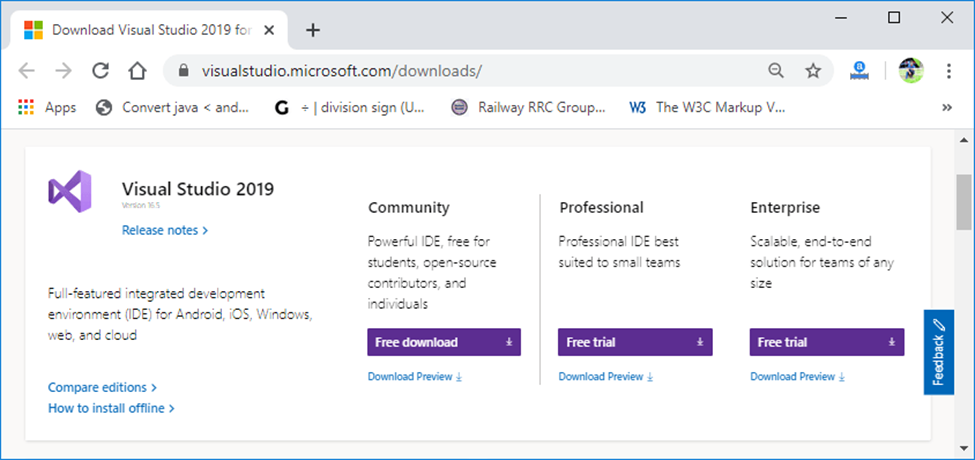Click the Enterprise Free trial button

pos(827,343)
